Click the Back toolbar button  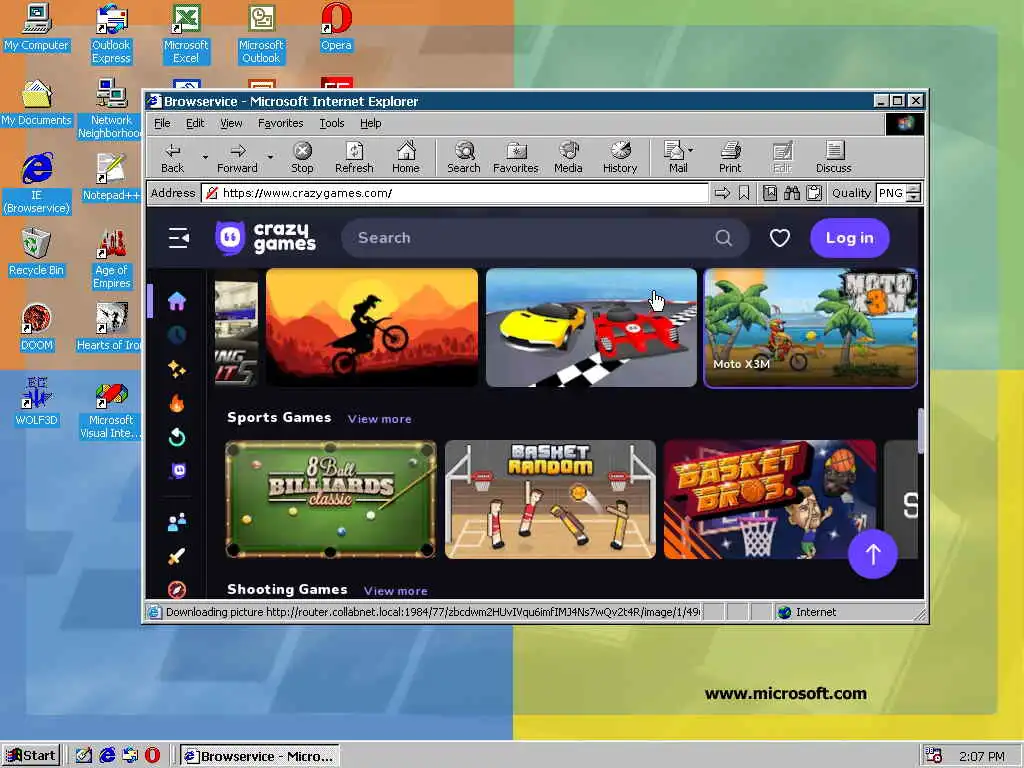[x=172, y=157]
